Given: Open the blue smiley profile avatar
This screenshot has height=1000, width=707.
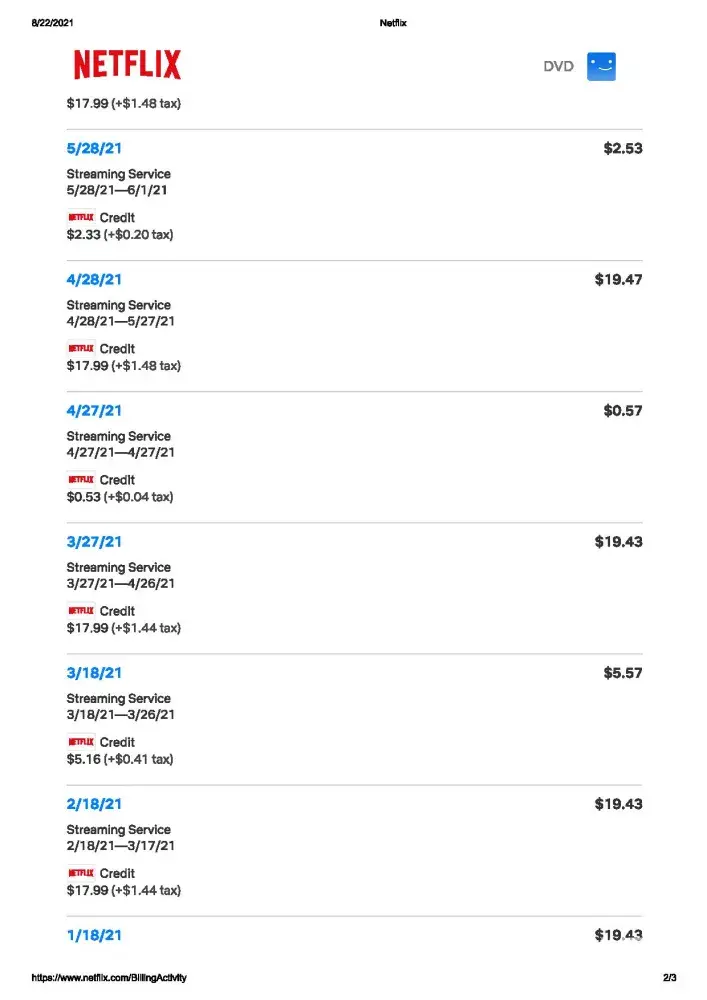Looking at the screenshot, I should pos(601,66).
